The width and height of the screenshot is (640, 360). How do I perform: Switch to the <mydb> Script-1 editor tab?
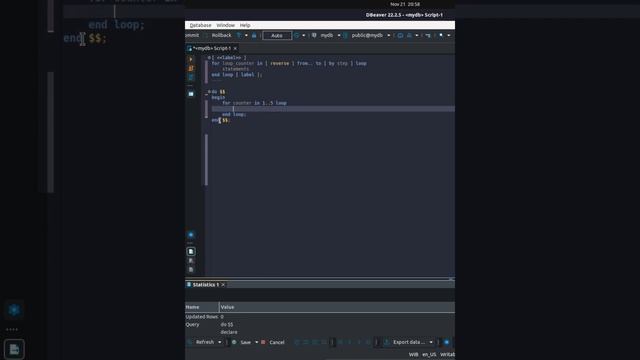(x=211, y=48)
